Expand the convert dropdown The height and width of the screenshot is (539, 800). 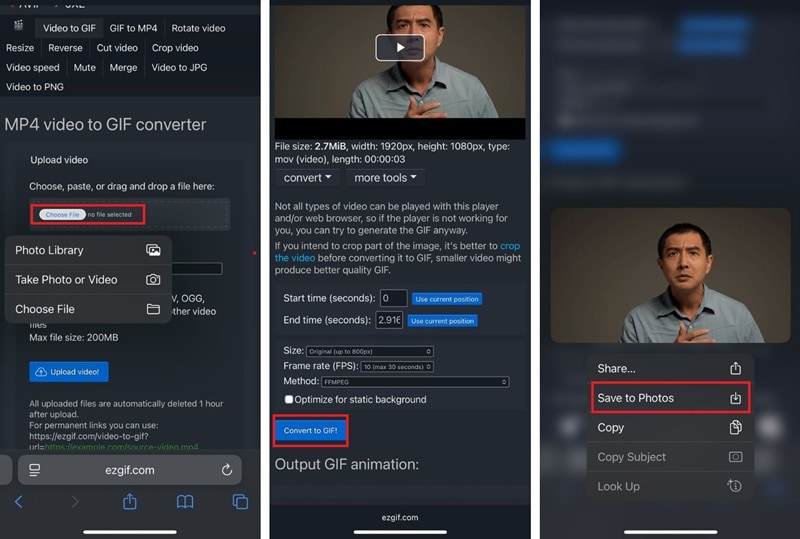click(307, 178)
